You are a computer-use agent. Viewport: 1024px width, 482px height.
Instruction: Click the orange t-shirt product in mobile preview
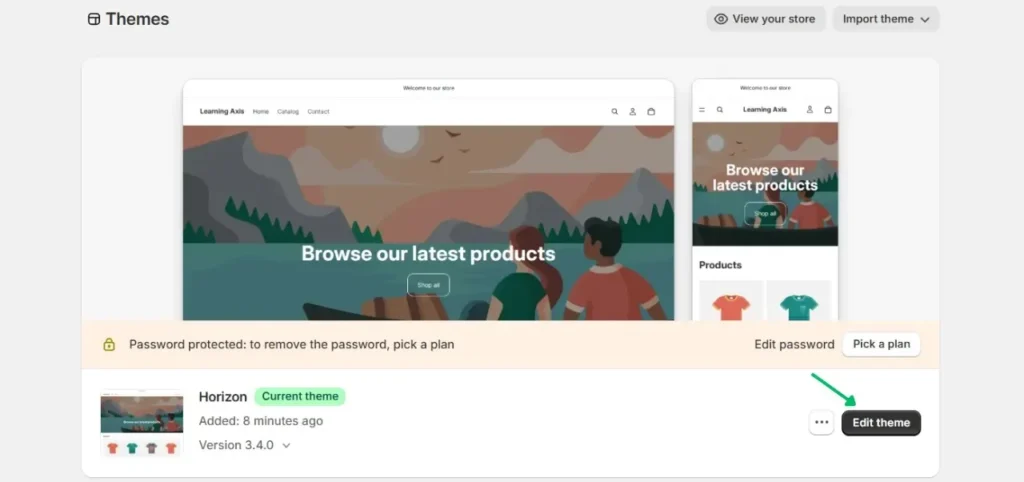click(730, 304)
